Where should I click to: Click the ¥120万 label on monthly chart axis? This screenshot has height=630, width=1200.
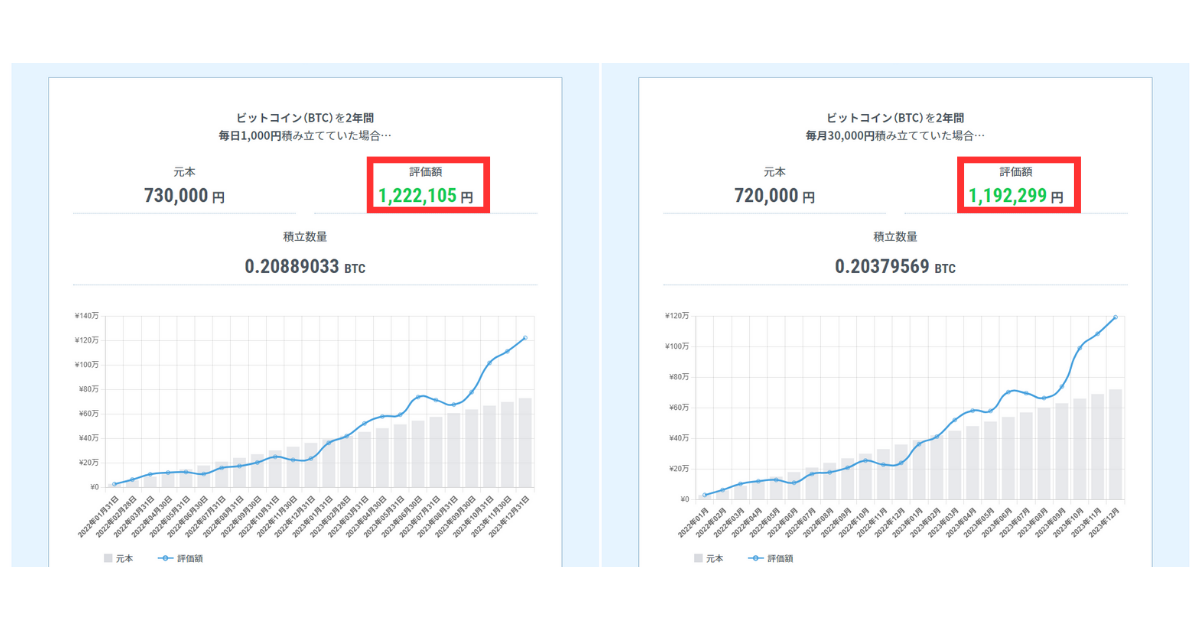pyautogui.click(x=676, y=316)
